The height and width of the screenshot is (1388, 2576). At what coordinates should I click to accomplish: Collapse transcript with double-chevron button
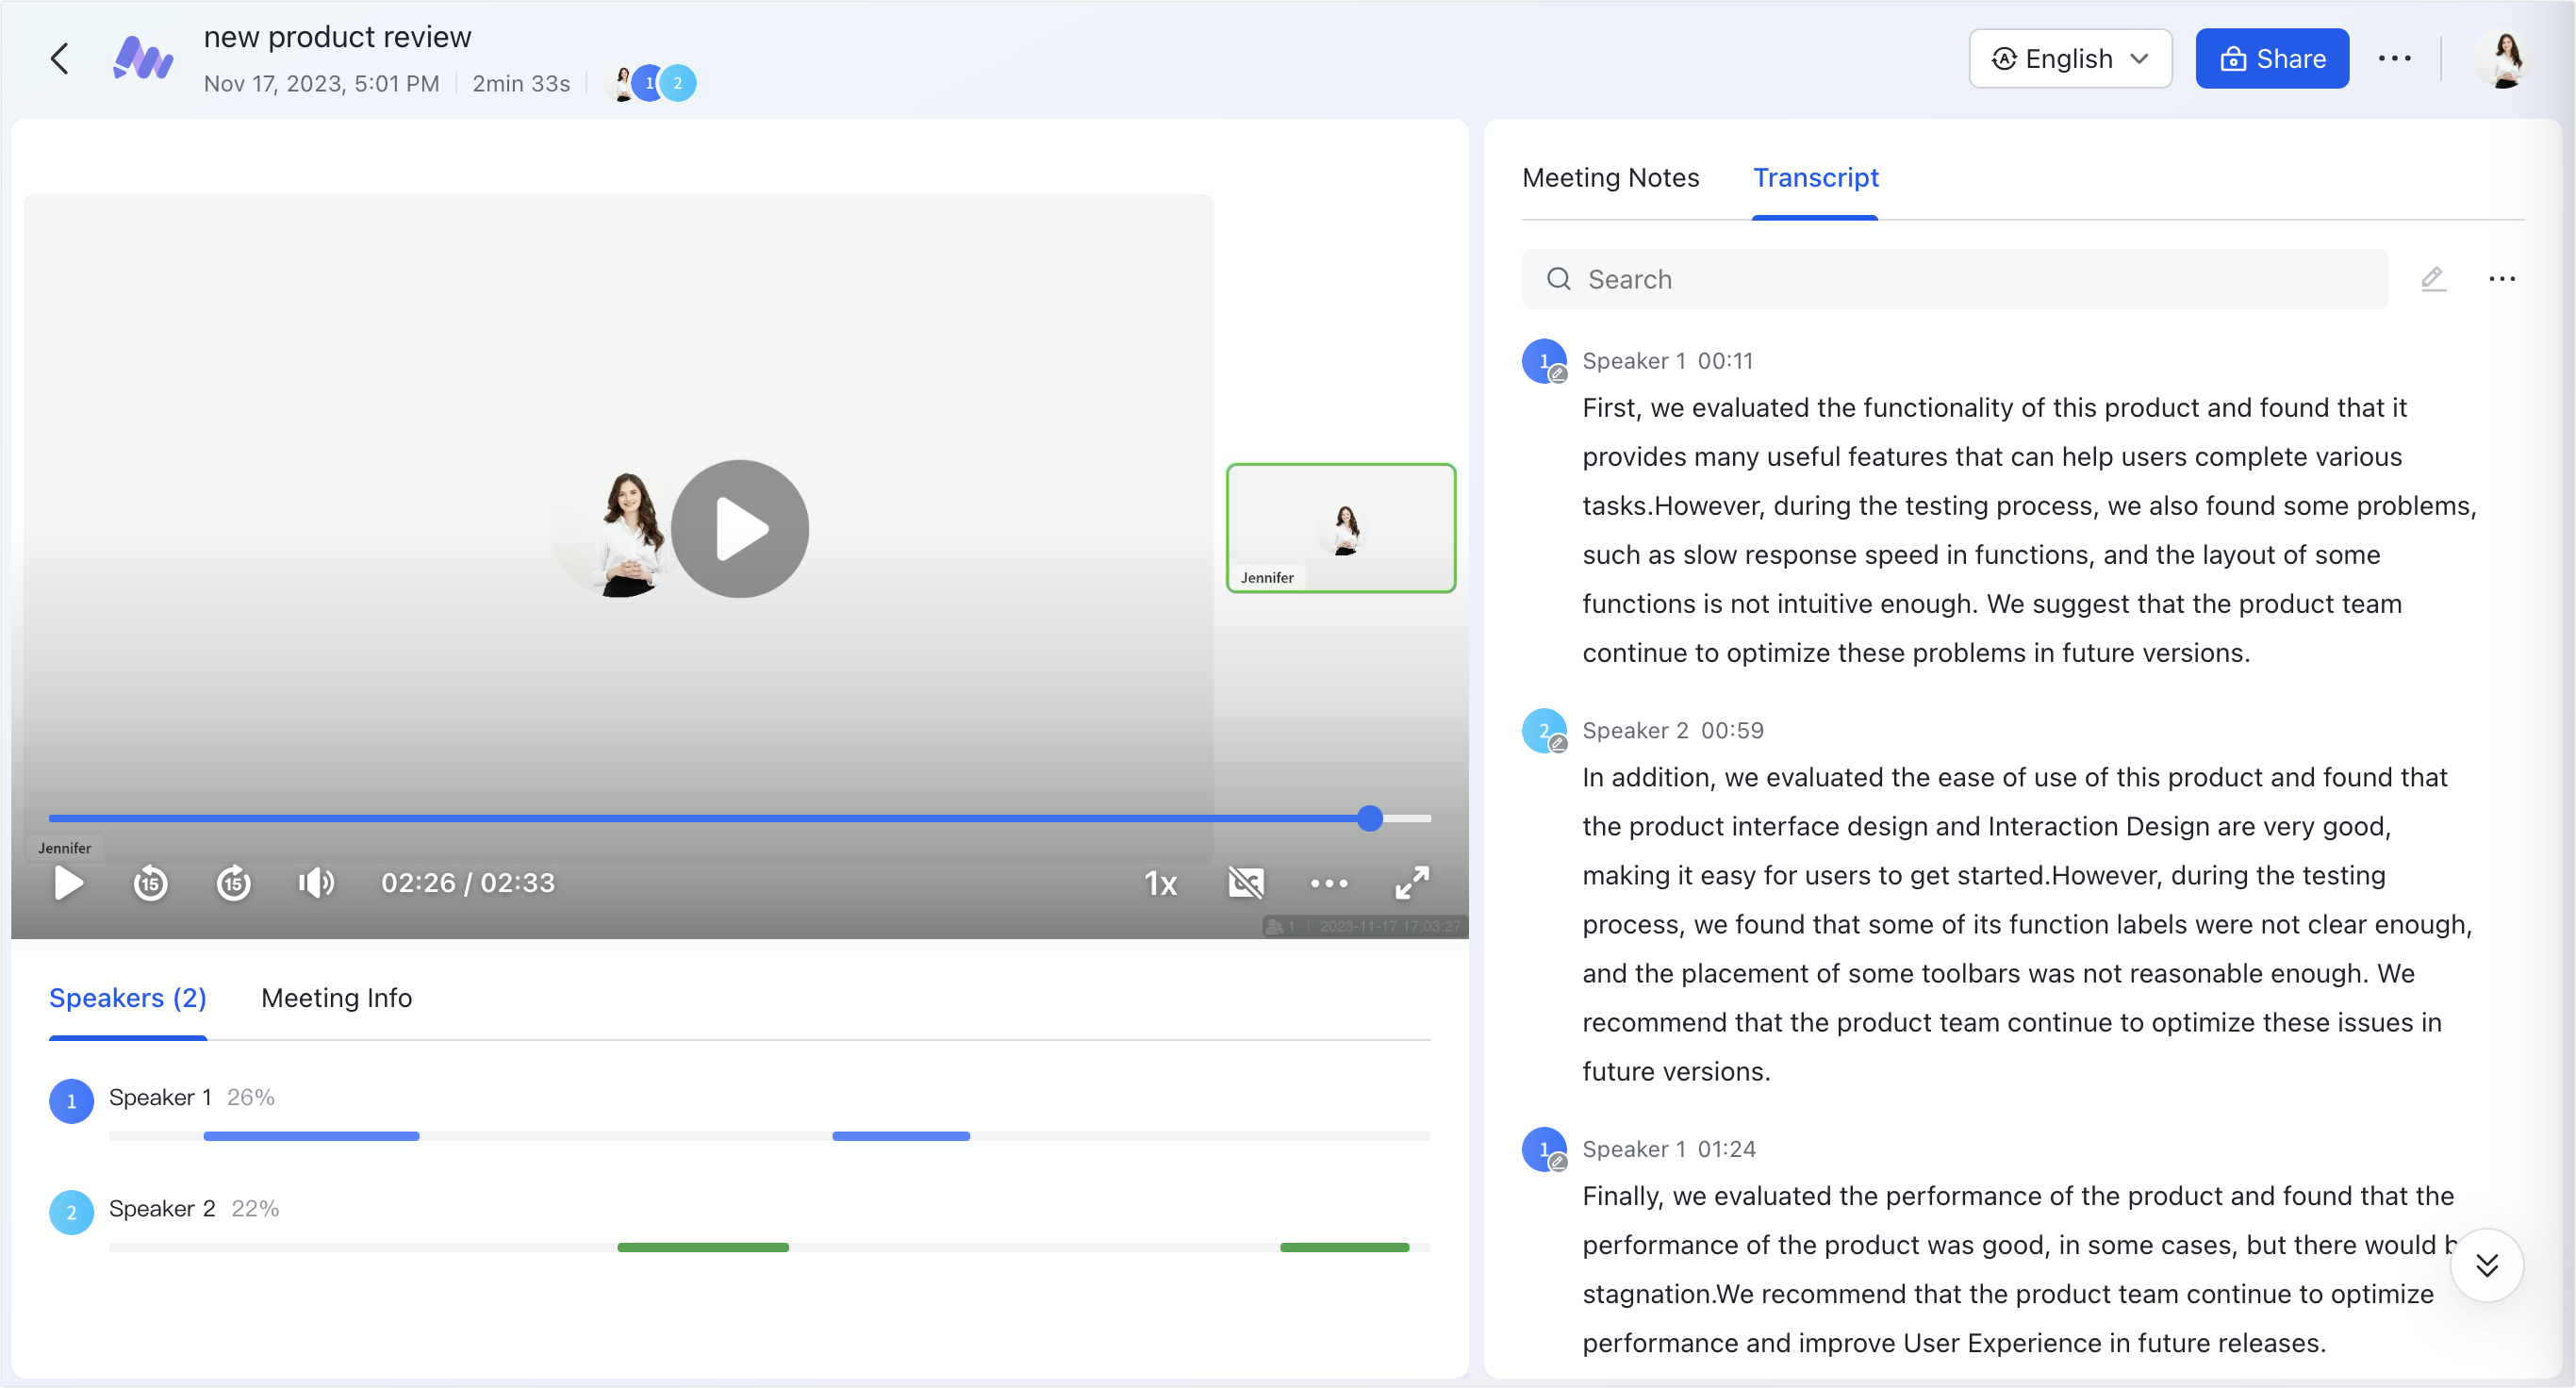point(2488,1265)
